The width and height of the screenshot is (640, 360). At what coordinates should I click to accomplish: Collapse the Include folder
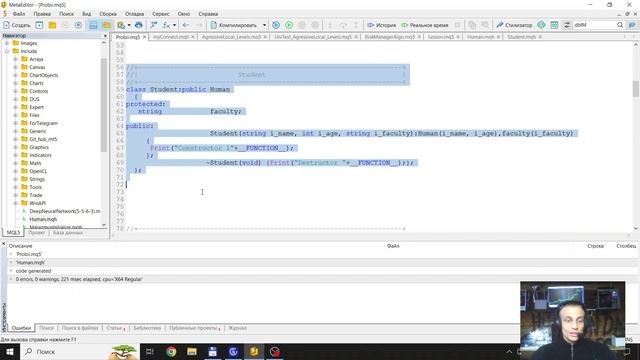pyautogui.click(x=7, y=51)
